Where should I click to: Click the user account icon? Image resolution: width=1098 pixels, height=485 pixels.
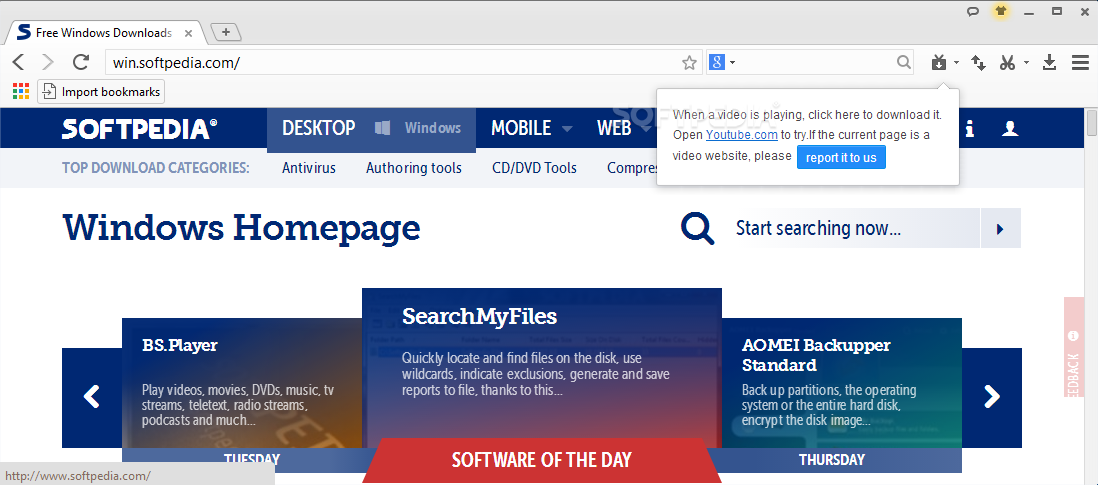click(1010, 129)
